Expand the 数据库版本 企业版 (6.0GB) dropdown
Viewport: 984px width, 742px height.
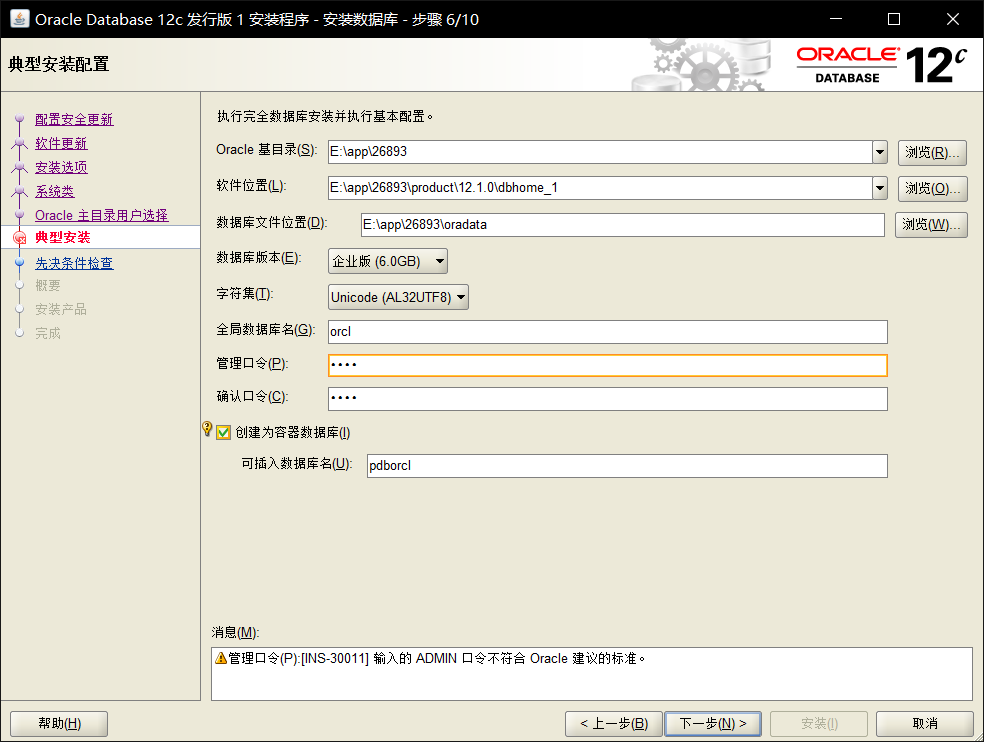click(x=388, y=261)
